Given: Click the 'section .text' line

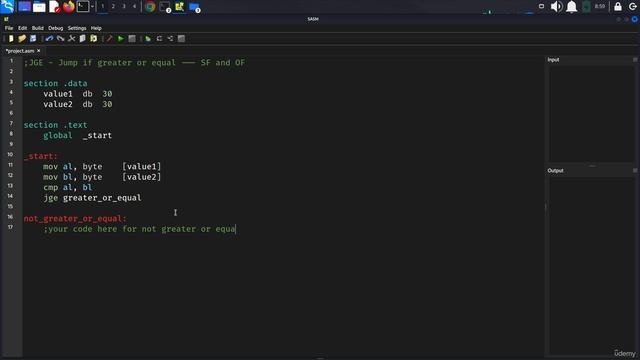Looking at the screenshot, I should click(x=56, y=125).
